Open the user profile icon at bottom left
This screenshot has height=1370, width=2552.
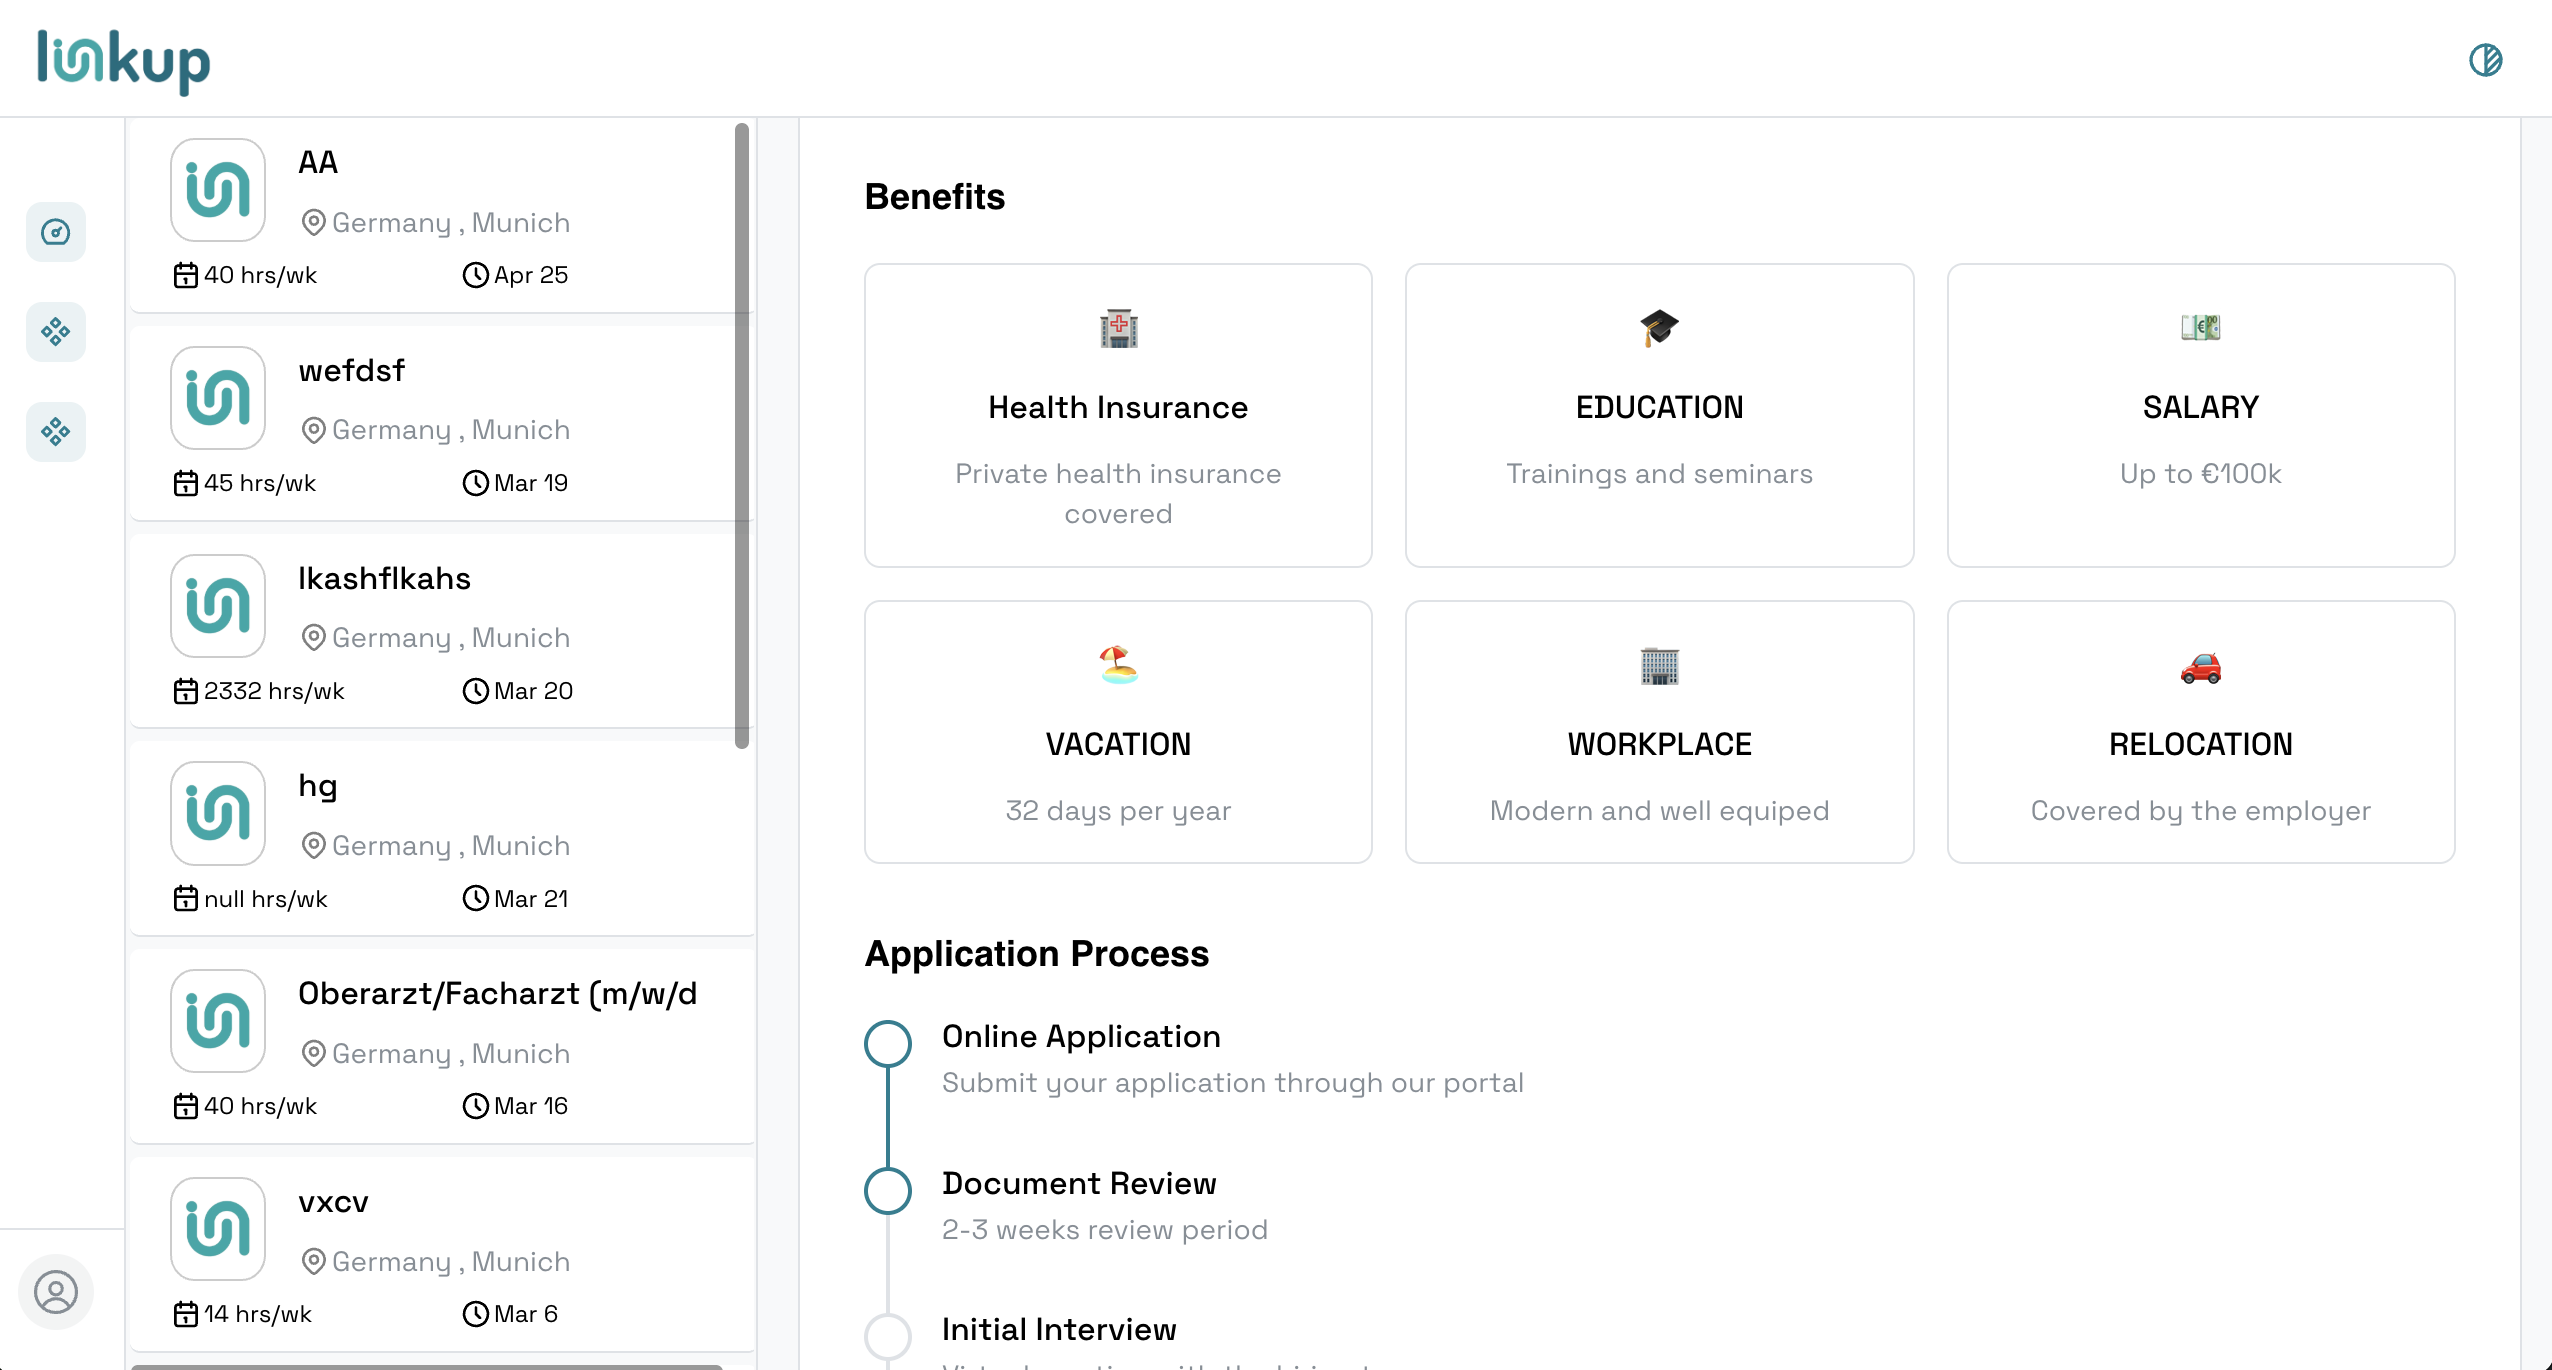(55, 1291)
